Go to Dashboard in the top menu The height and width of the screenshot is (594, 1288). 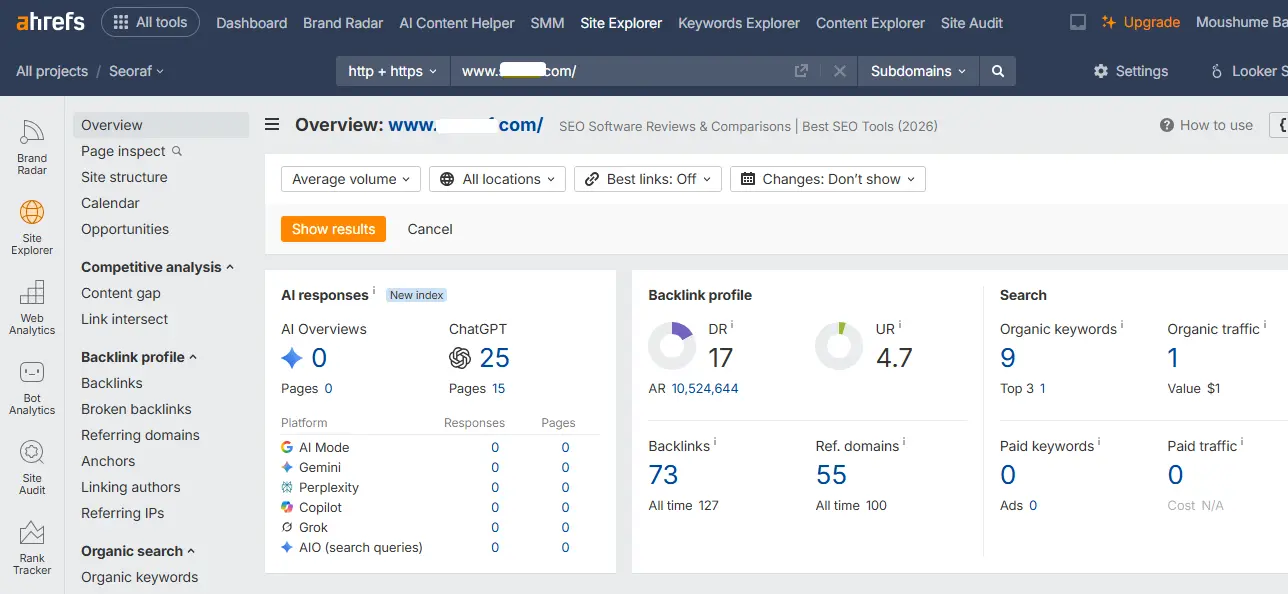click(252, 22)
